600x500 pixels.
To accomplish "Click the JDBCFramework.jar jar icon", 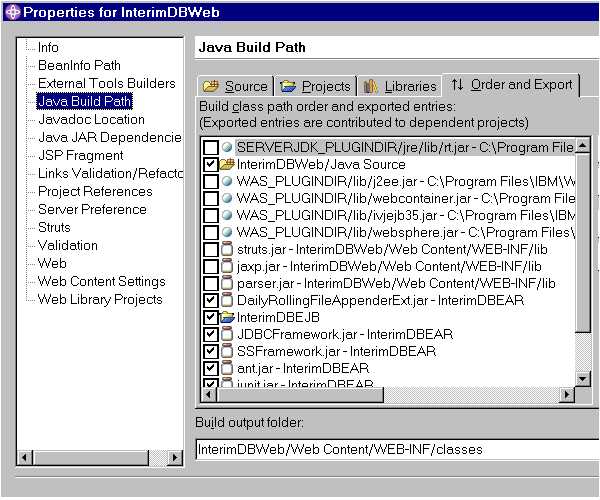I will click(x=227, y=334).
